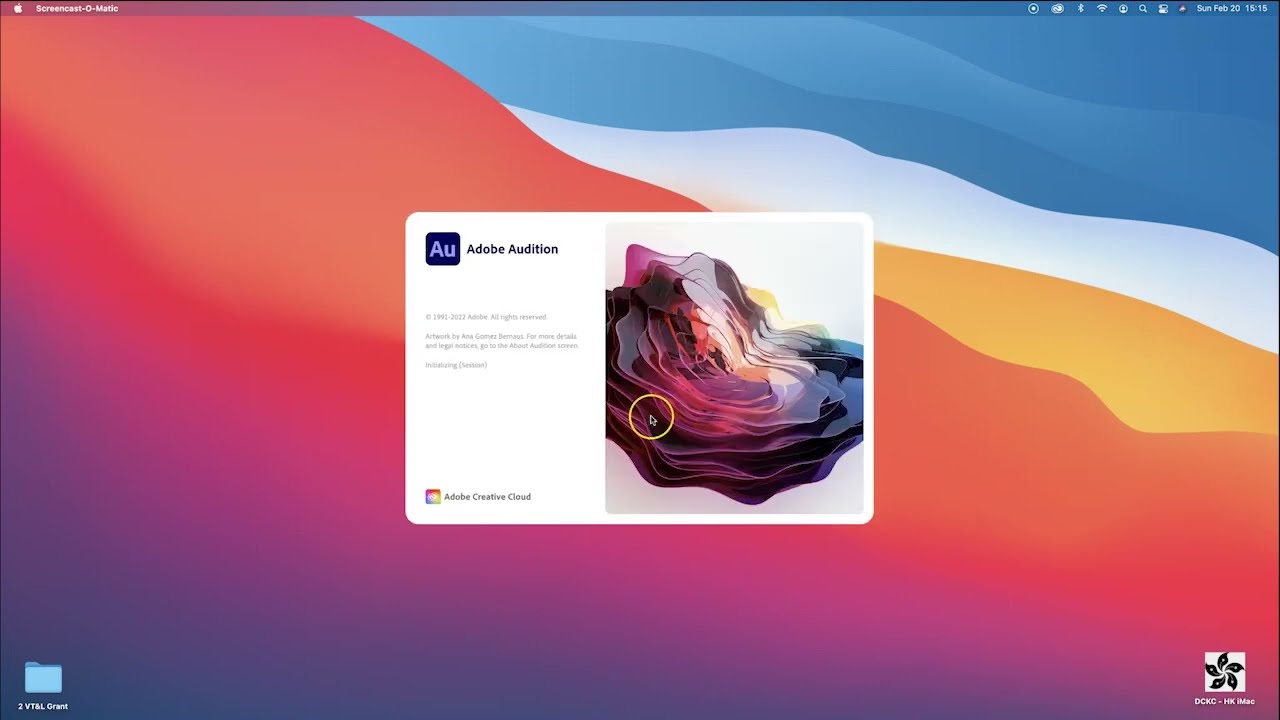The width and height of the screenshot is (1280, 720).
Task: Click the Siri icon in menu bar
Action: (x=1183, y=9)
